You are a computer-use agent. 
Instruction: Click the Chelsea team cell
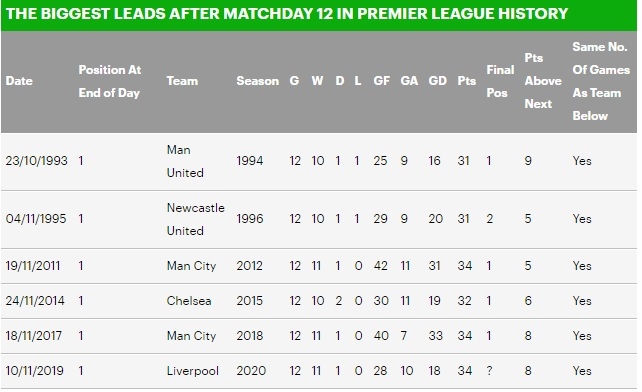pos(189,301)
